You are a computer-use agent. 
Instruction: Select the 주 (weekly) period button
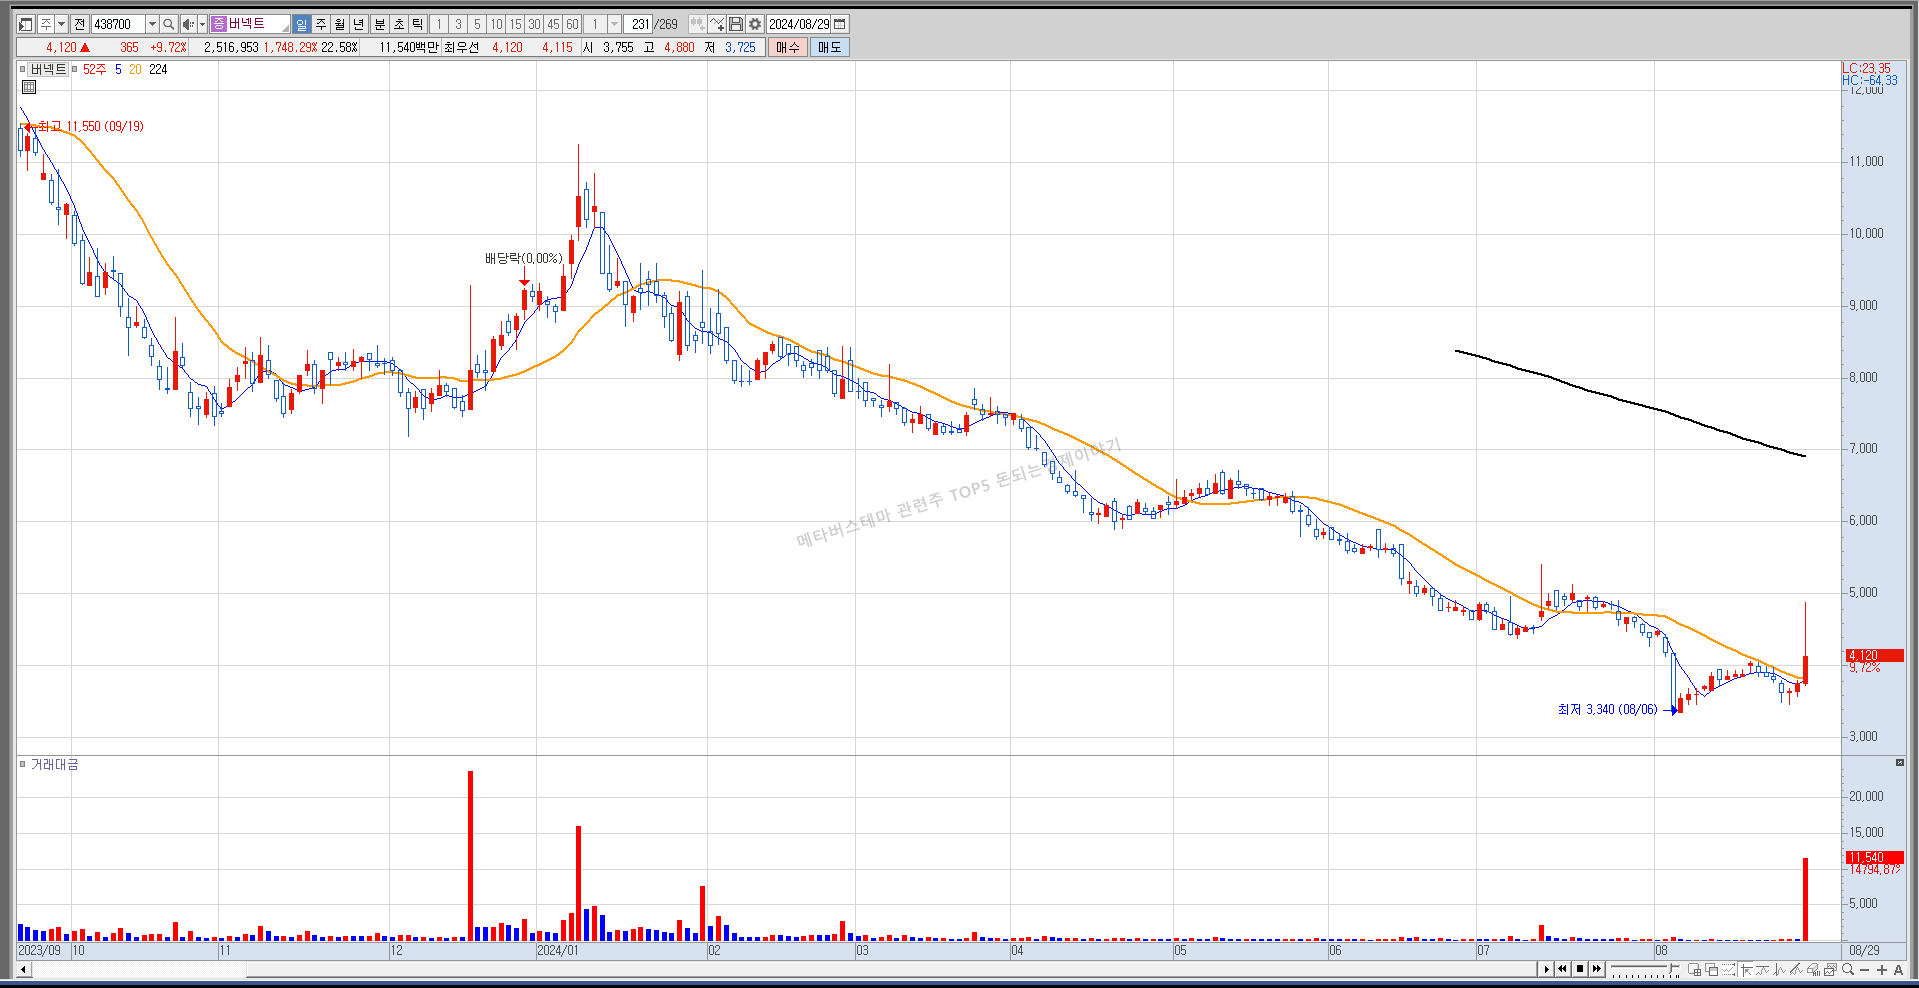pyautogui.click(x=320, y=24)
